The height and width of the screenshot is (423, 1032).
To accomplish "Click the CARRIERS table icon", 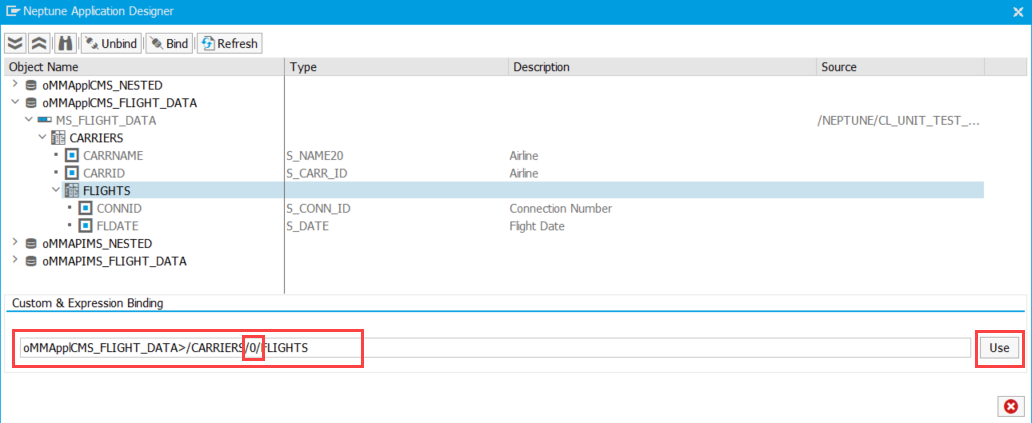I will (58, 138).
